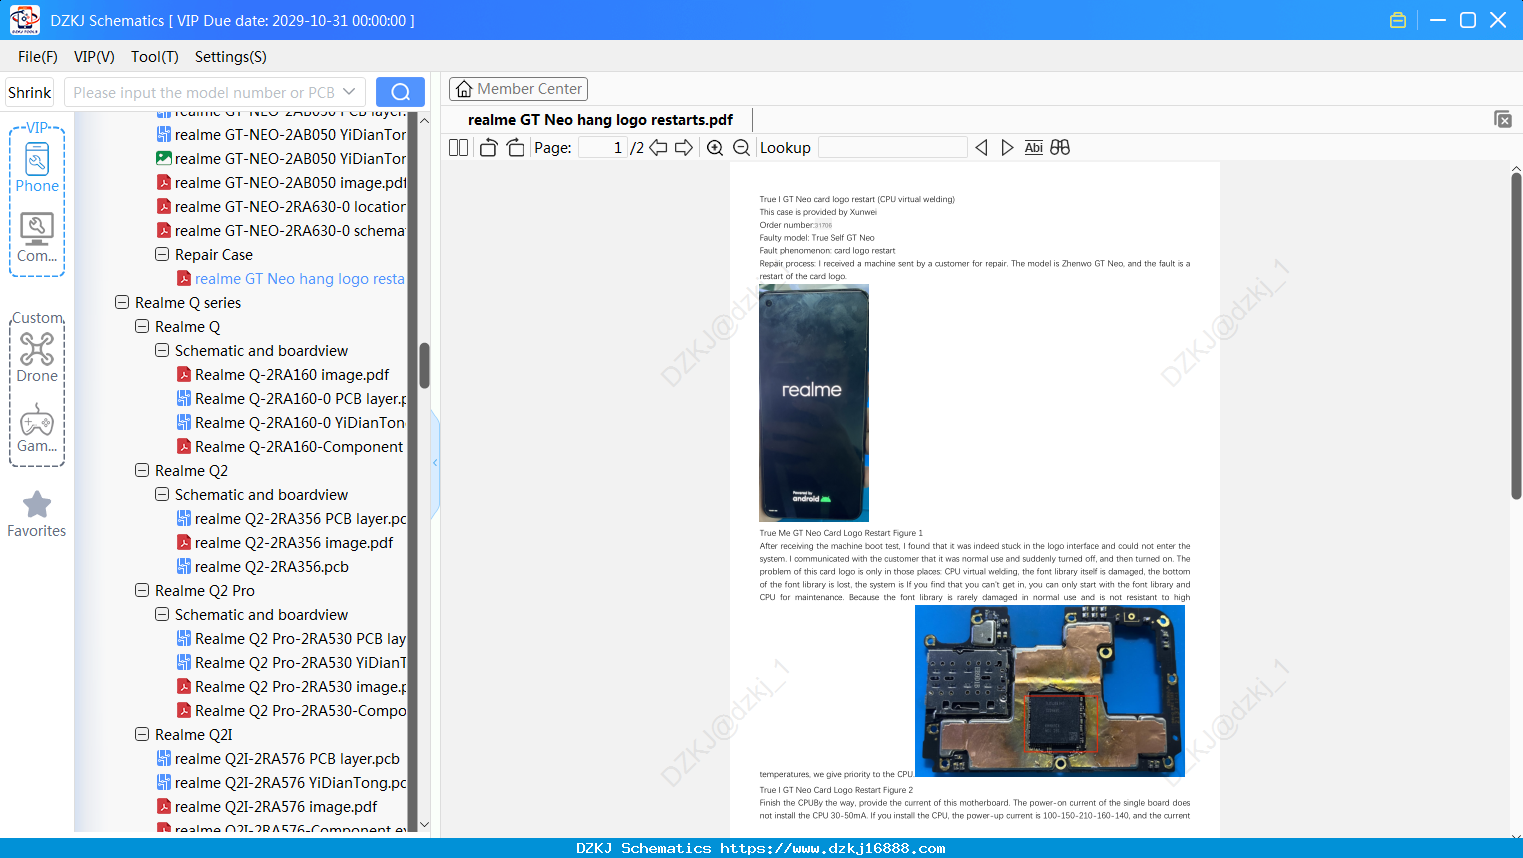This screenshot has width=1523, height=858.
Task: Open Drone category in sidebar
Action: point(37,357)
